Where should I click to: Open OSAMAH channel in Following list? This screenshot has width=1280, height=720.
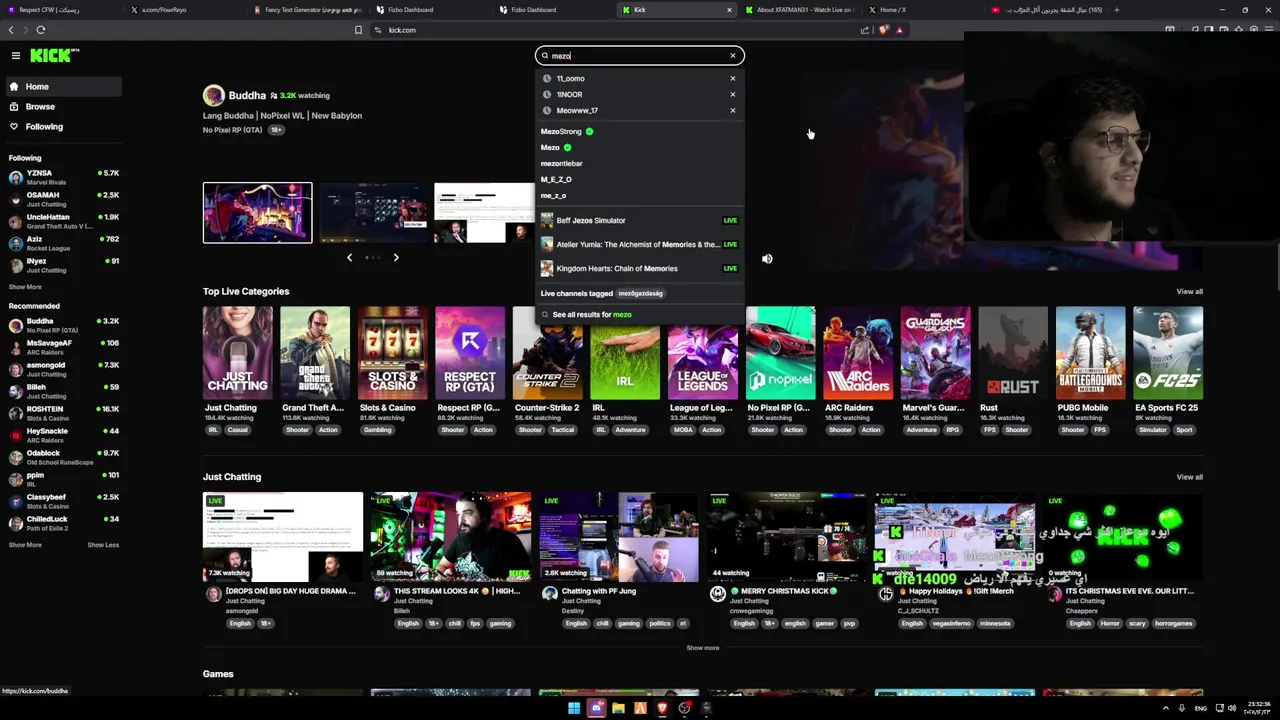[62, 199]
